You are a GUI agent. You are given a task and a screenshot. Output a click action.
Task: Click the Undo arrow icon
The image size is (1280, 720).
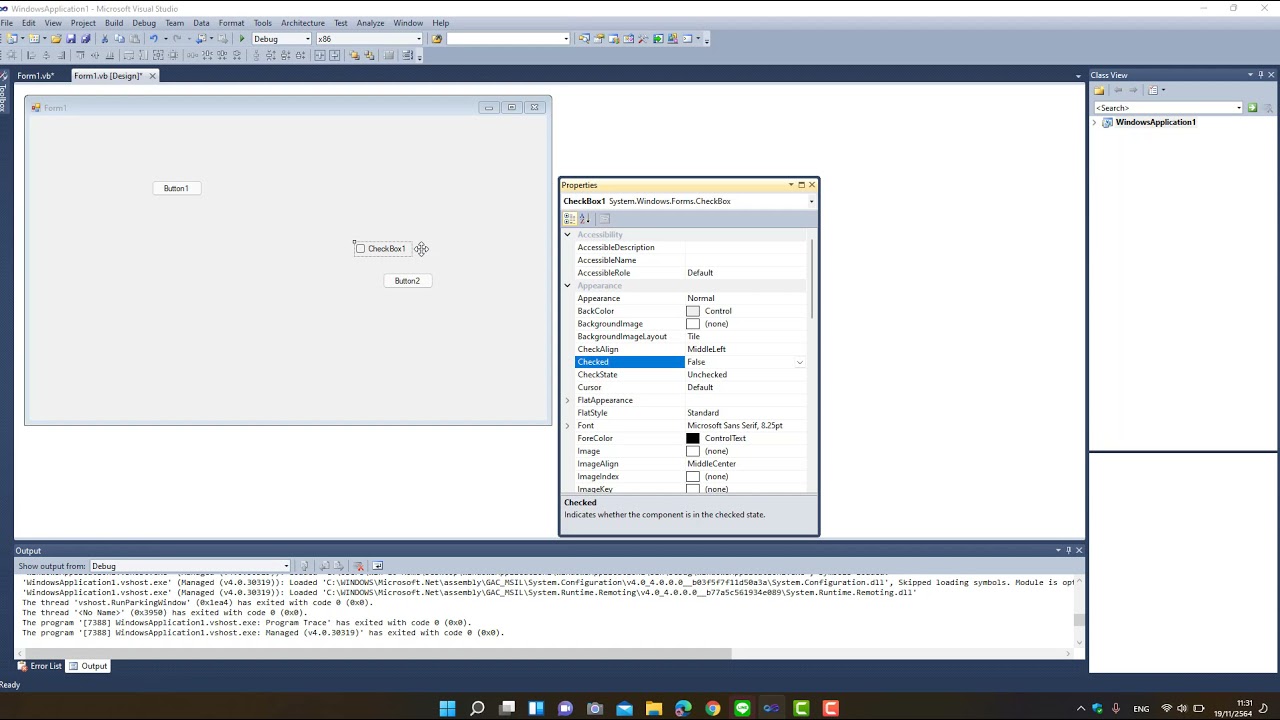(153, 39)
